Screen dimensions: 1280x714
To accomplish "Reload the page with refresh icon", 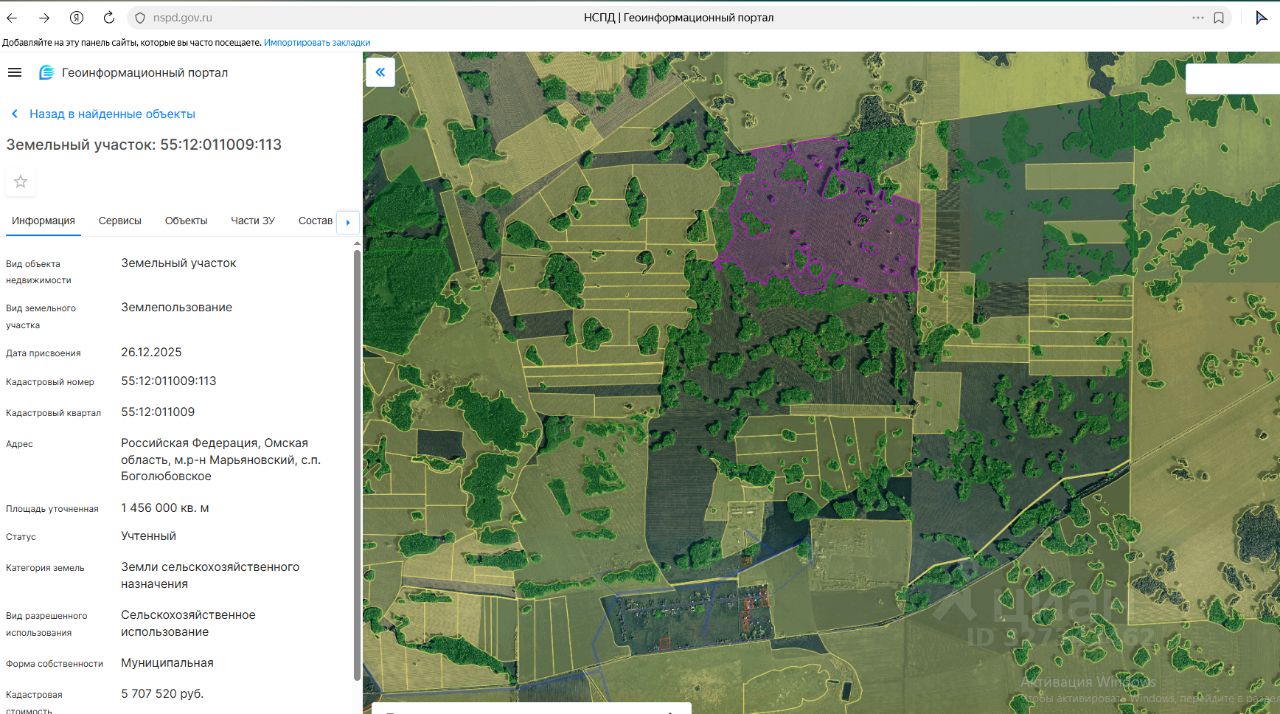I will tap(108, 18).
